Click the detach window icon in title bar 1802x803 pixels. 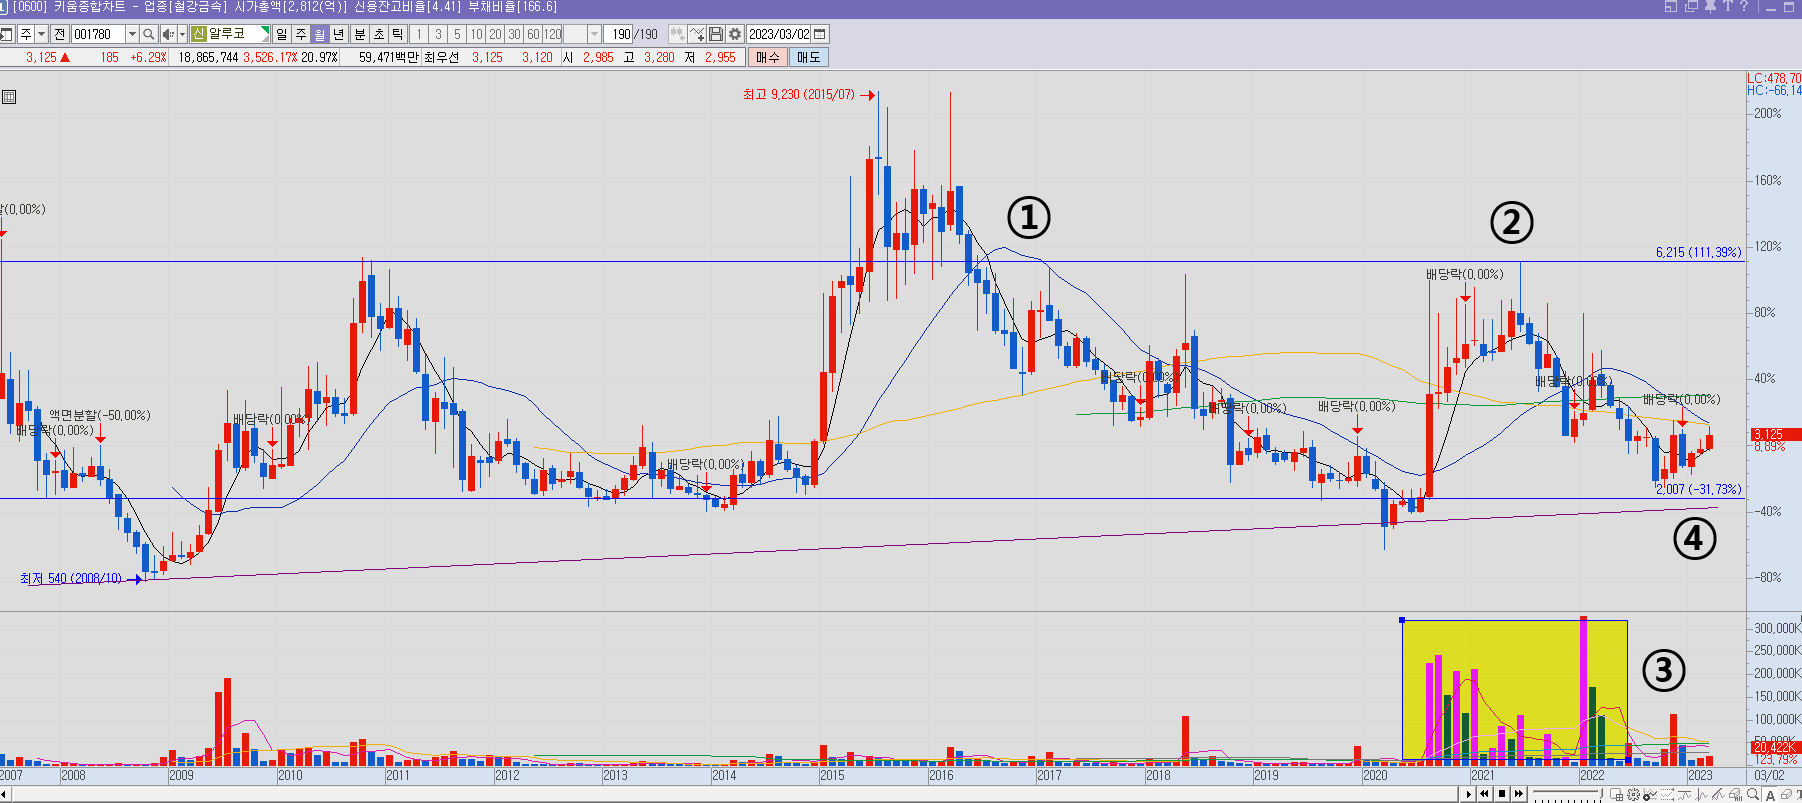(x=1671, y=6)
